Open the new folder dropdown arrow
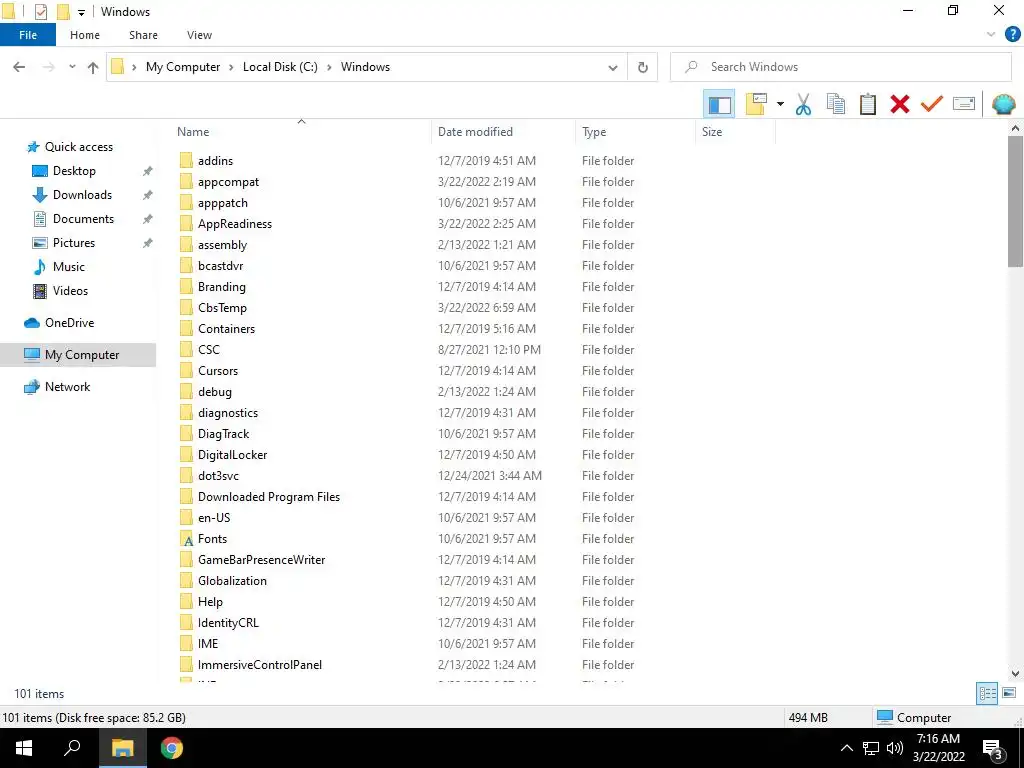 point(780,104)
